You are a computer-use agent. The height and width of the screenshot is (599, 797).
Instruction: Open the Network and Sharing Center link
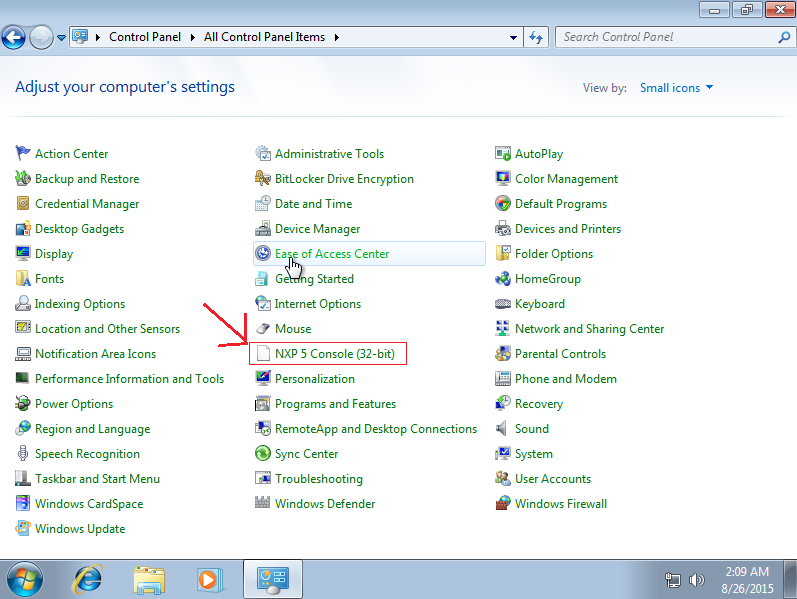click(x=590, y=329)
